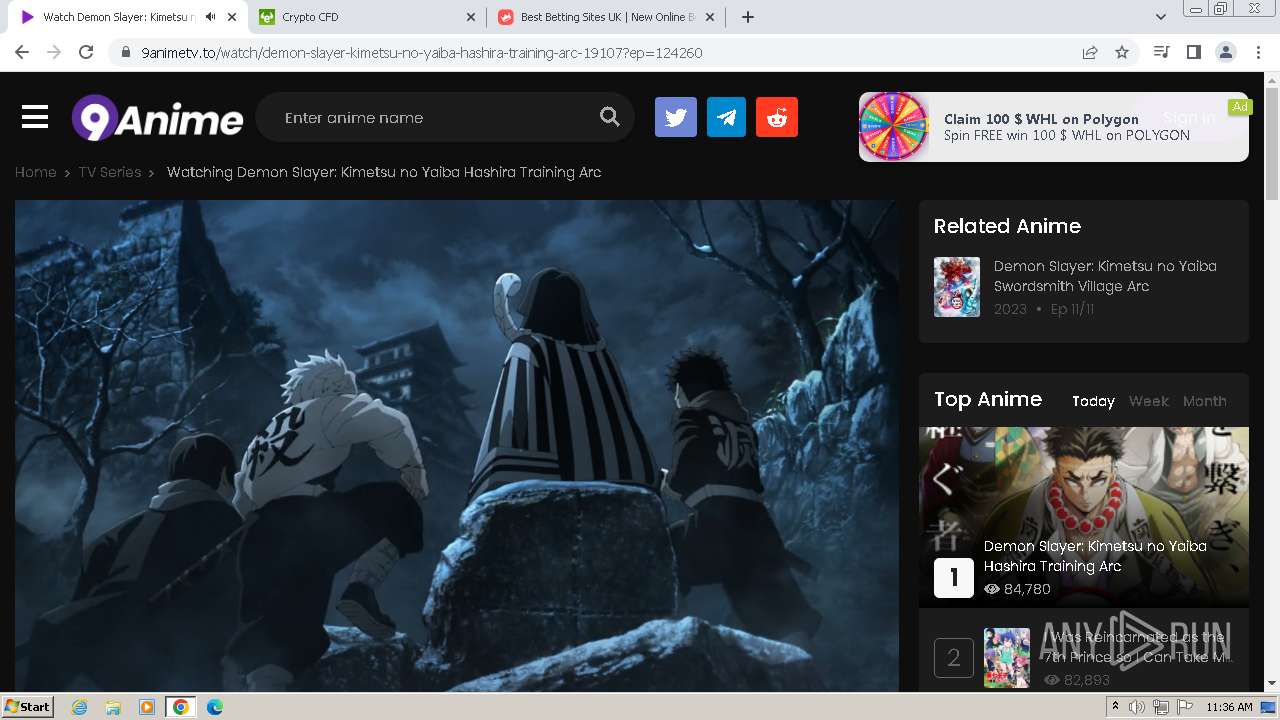Open the Chrome side panel

[1194, 52]
